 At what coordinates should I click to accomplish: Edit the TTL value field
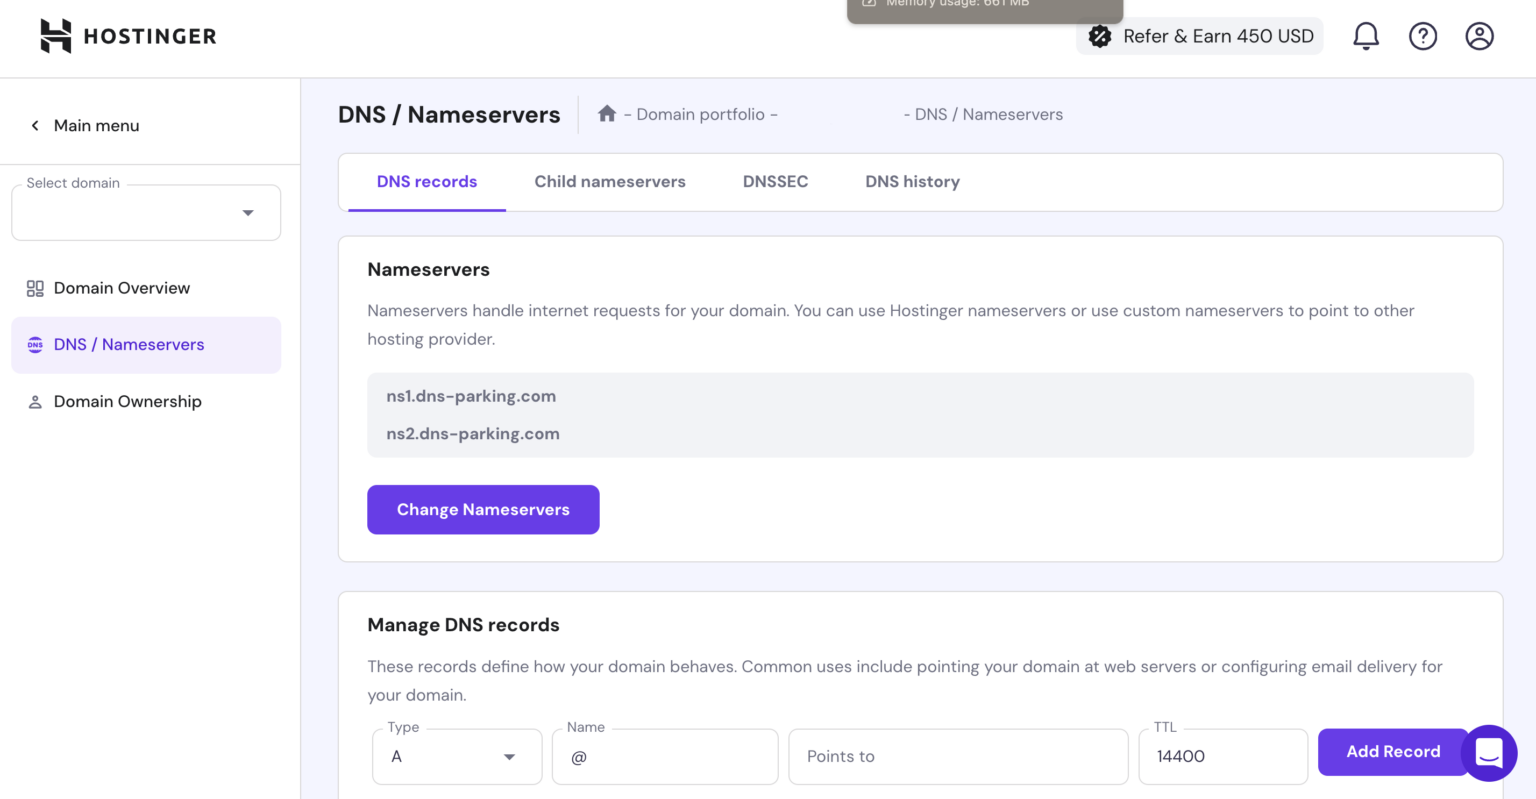click(x=1222, y=757)
